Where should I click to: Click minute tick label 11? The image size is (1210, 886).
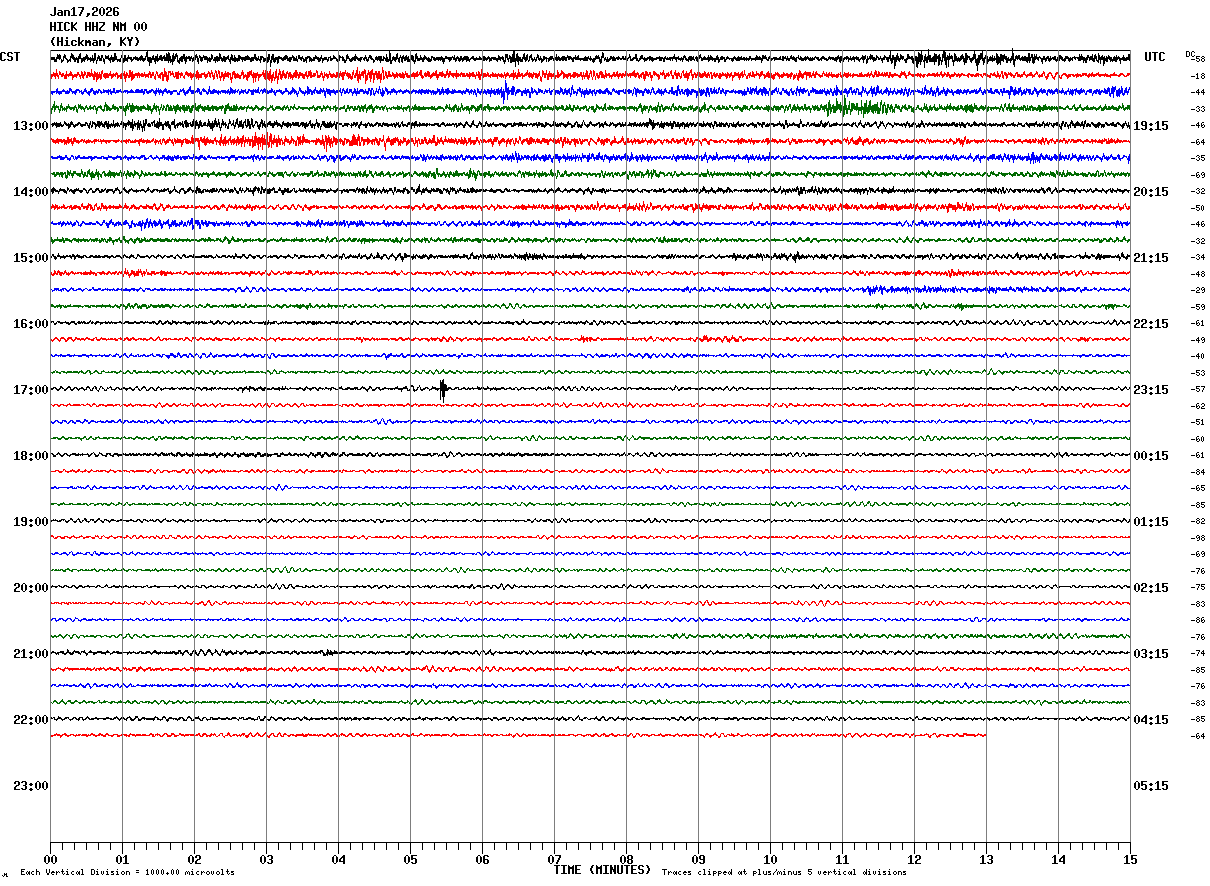(x=842, y=859)
